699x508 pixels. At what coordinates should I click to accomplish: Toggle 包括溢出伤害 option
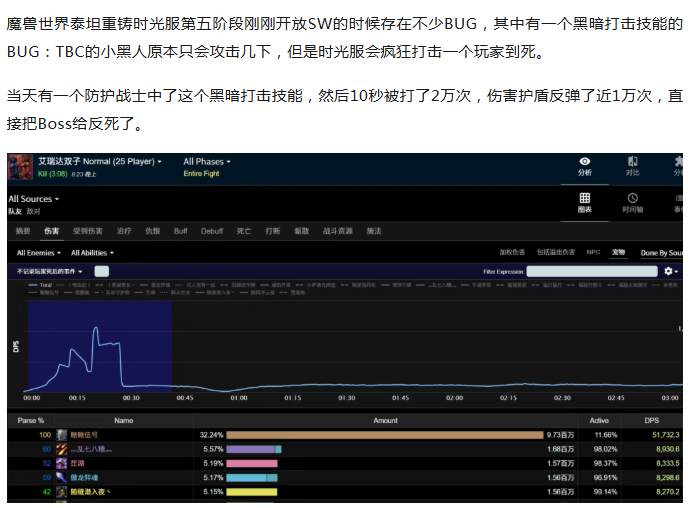coord(555,252)
